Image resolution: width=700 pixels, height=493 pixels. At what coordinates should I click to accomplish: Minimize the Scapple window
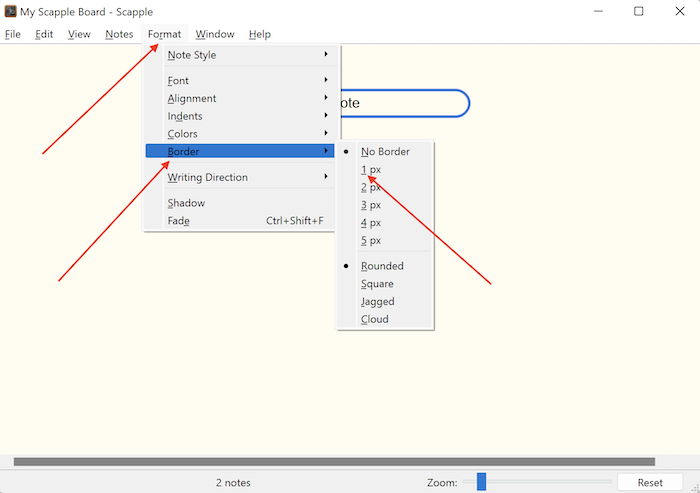[x=598, y=12]
